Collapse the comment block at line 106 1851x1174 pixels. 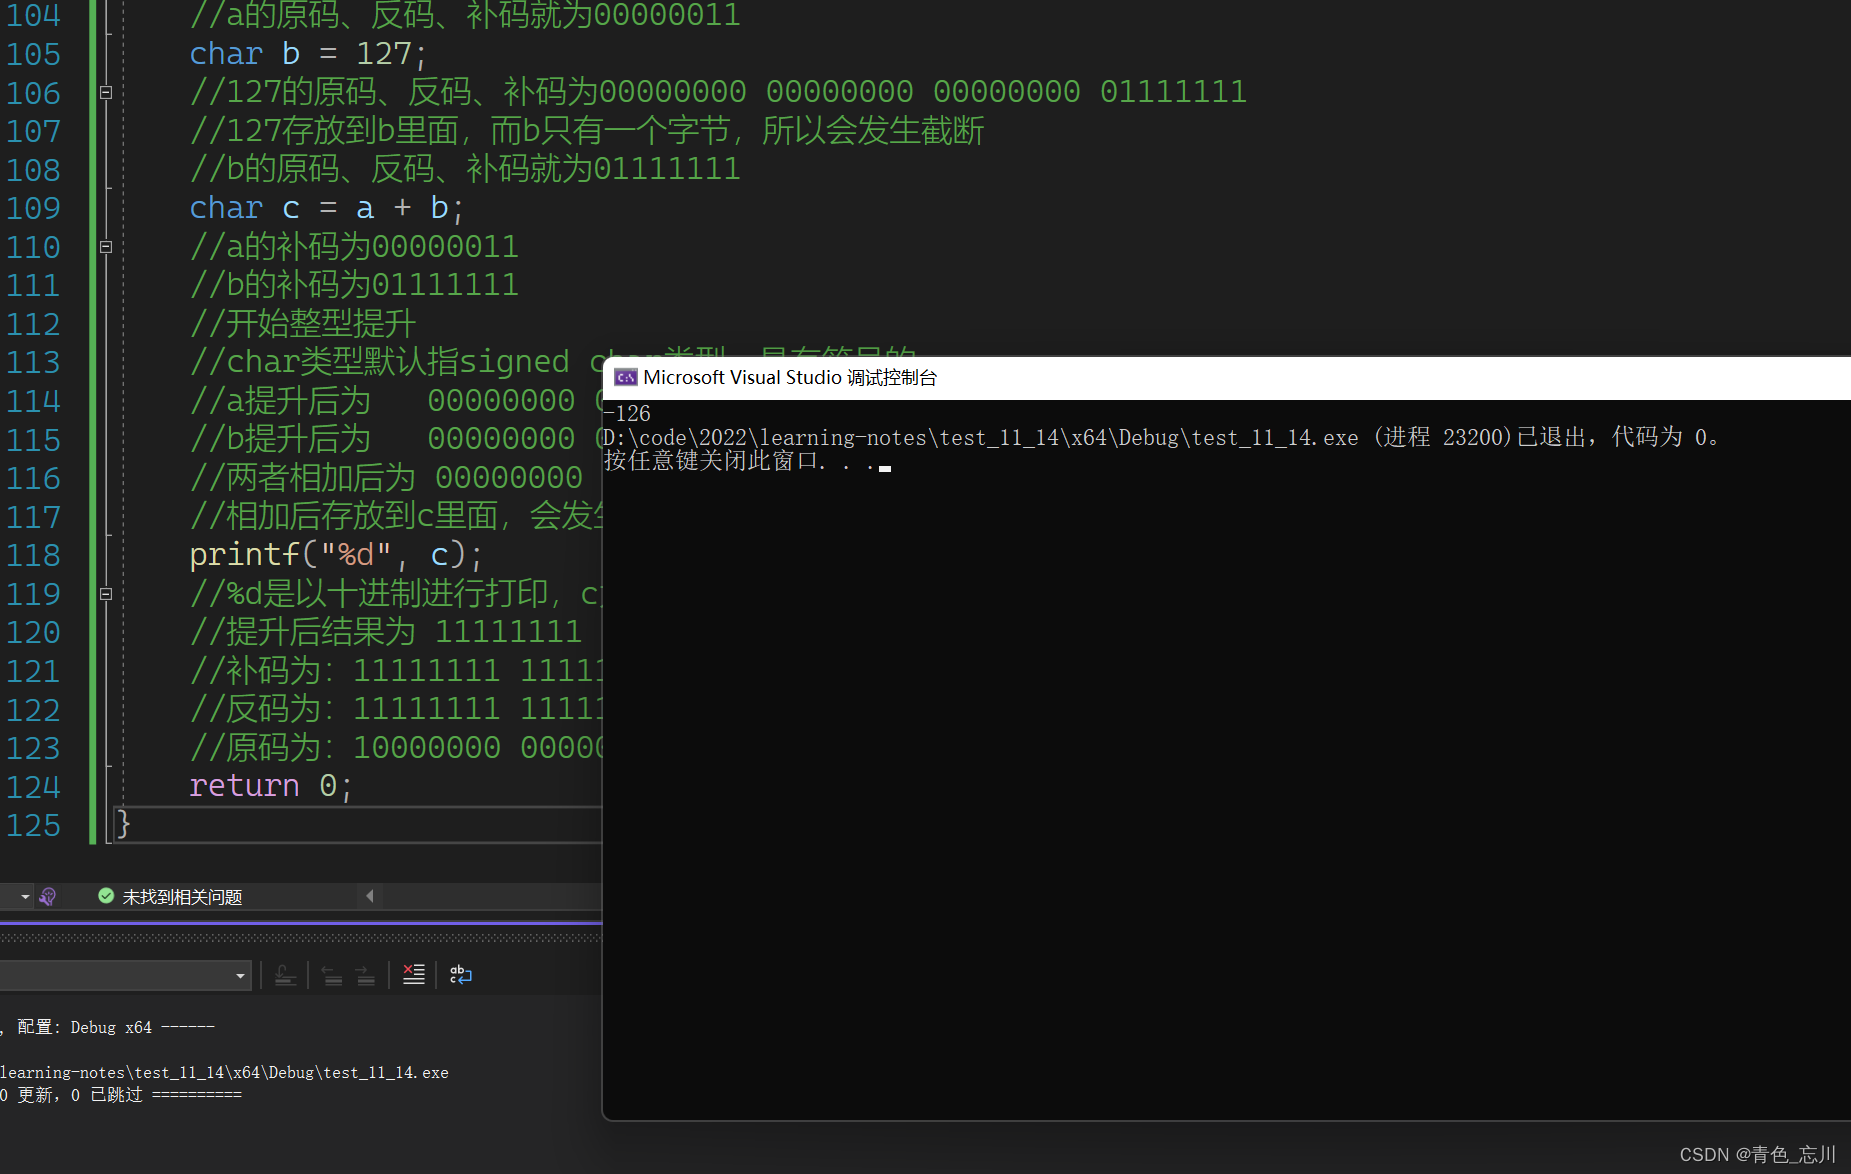point(106,93)
